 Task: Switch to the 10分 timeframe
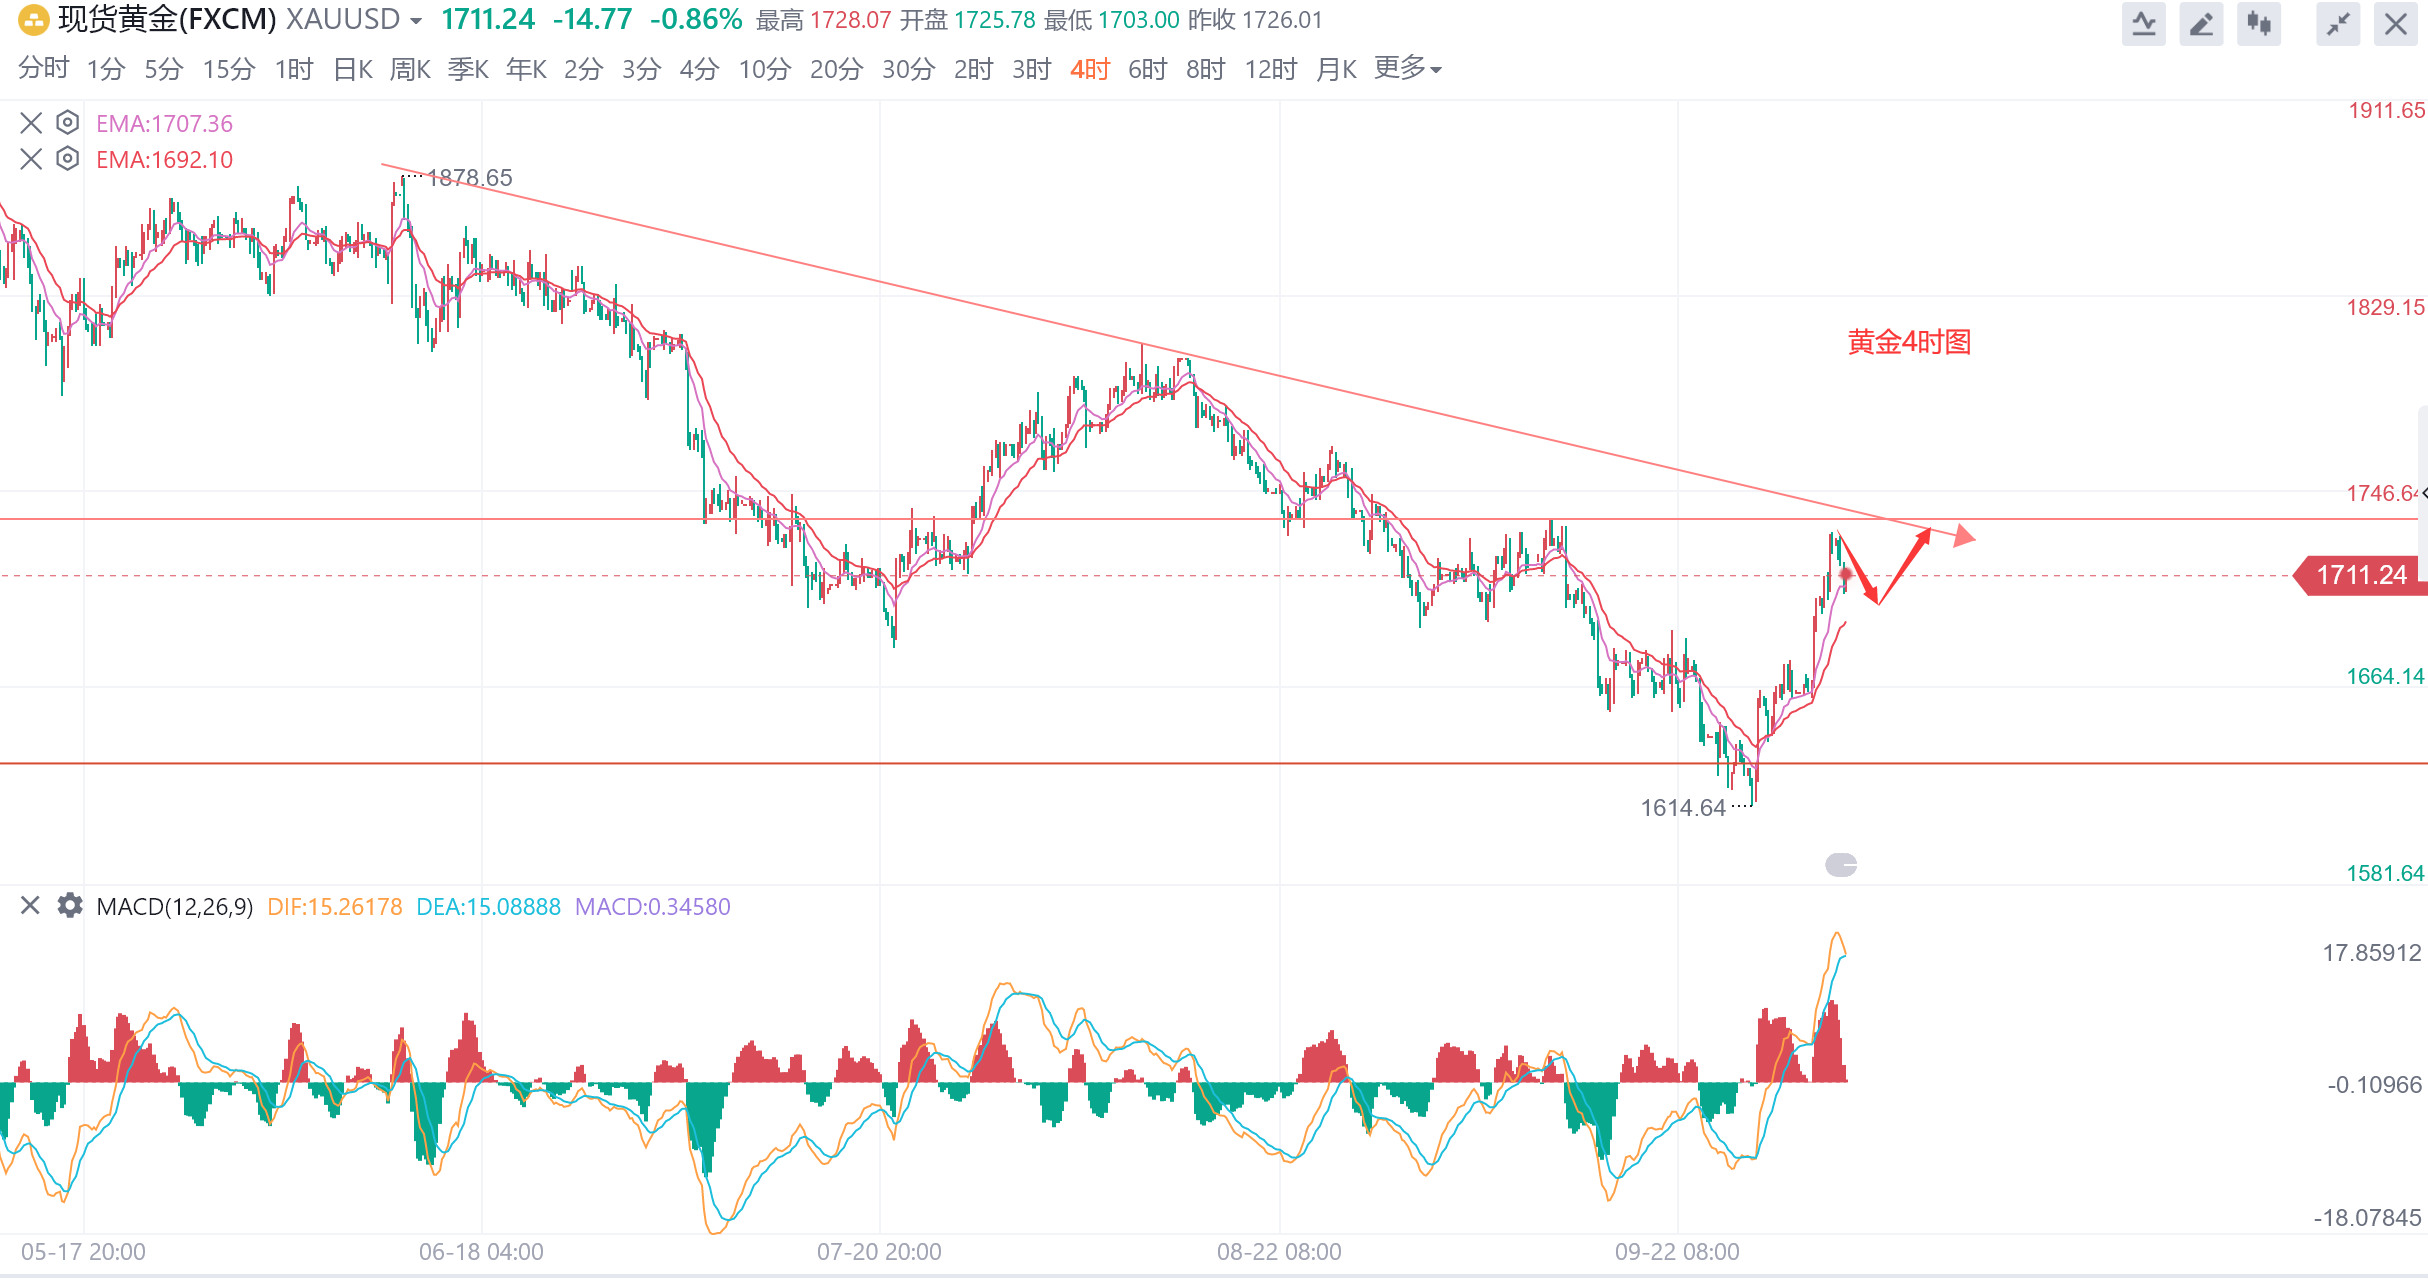tap(765, 68)
